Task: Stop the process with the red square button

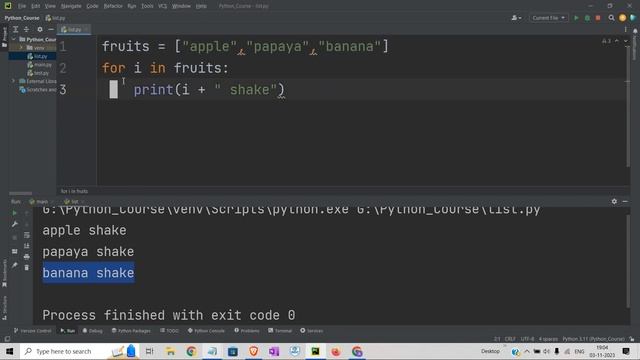Action: 598,18
